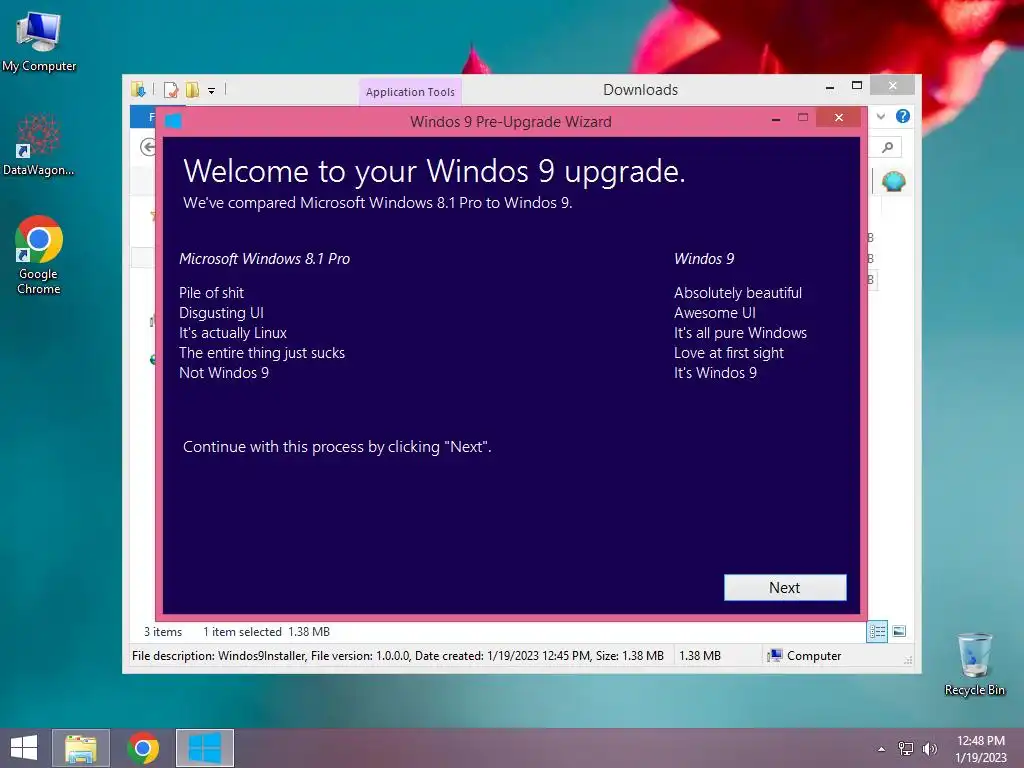Minimize the Downloads window
This screenshot has height=768, width=1024.
pyautogui.click(x=829, y=87)
